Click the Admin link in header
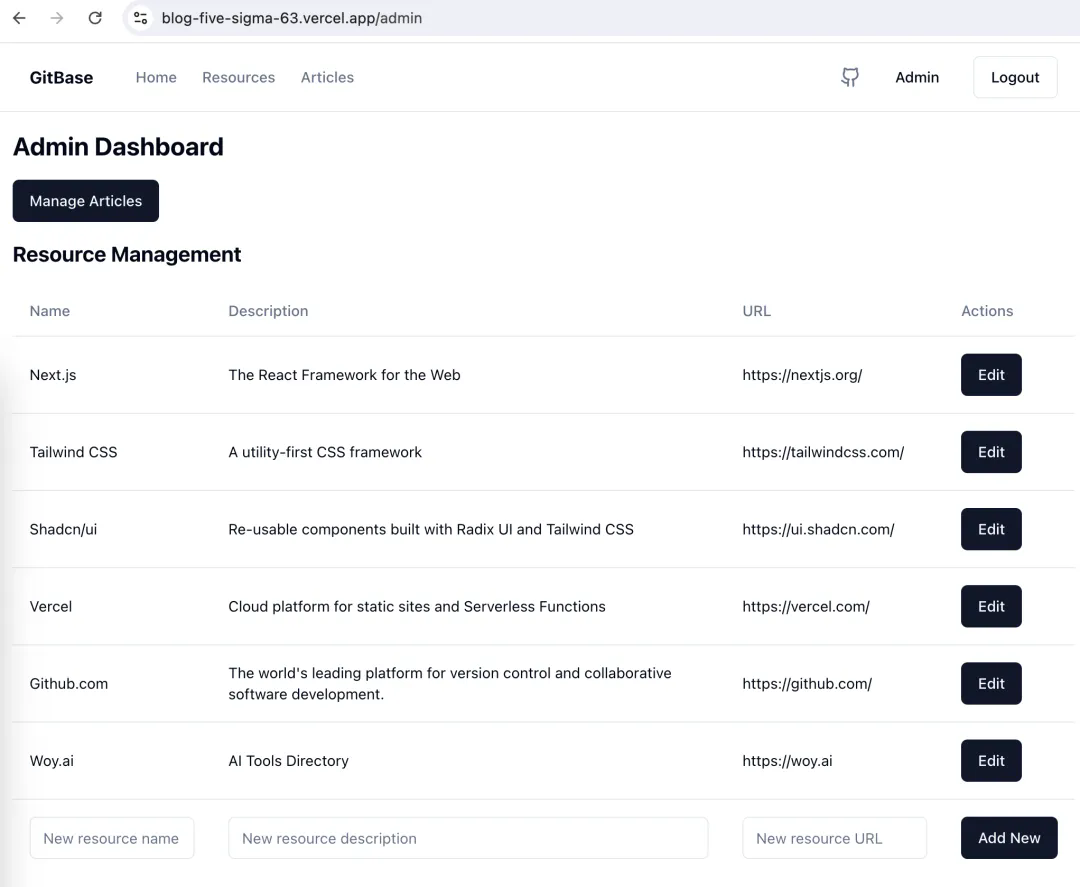 pos(917,77)
